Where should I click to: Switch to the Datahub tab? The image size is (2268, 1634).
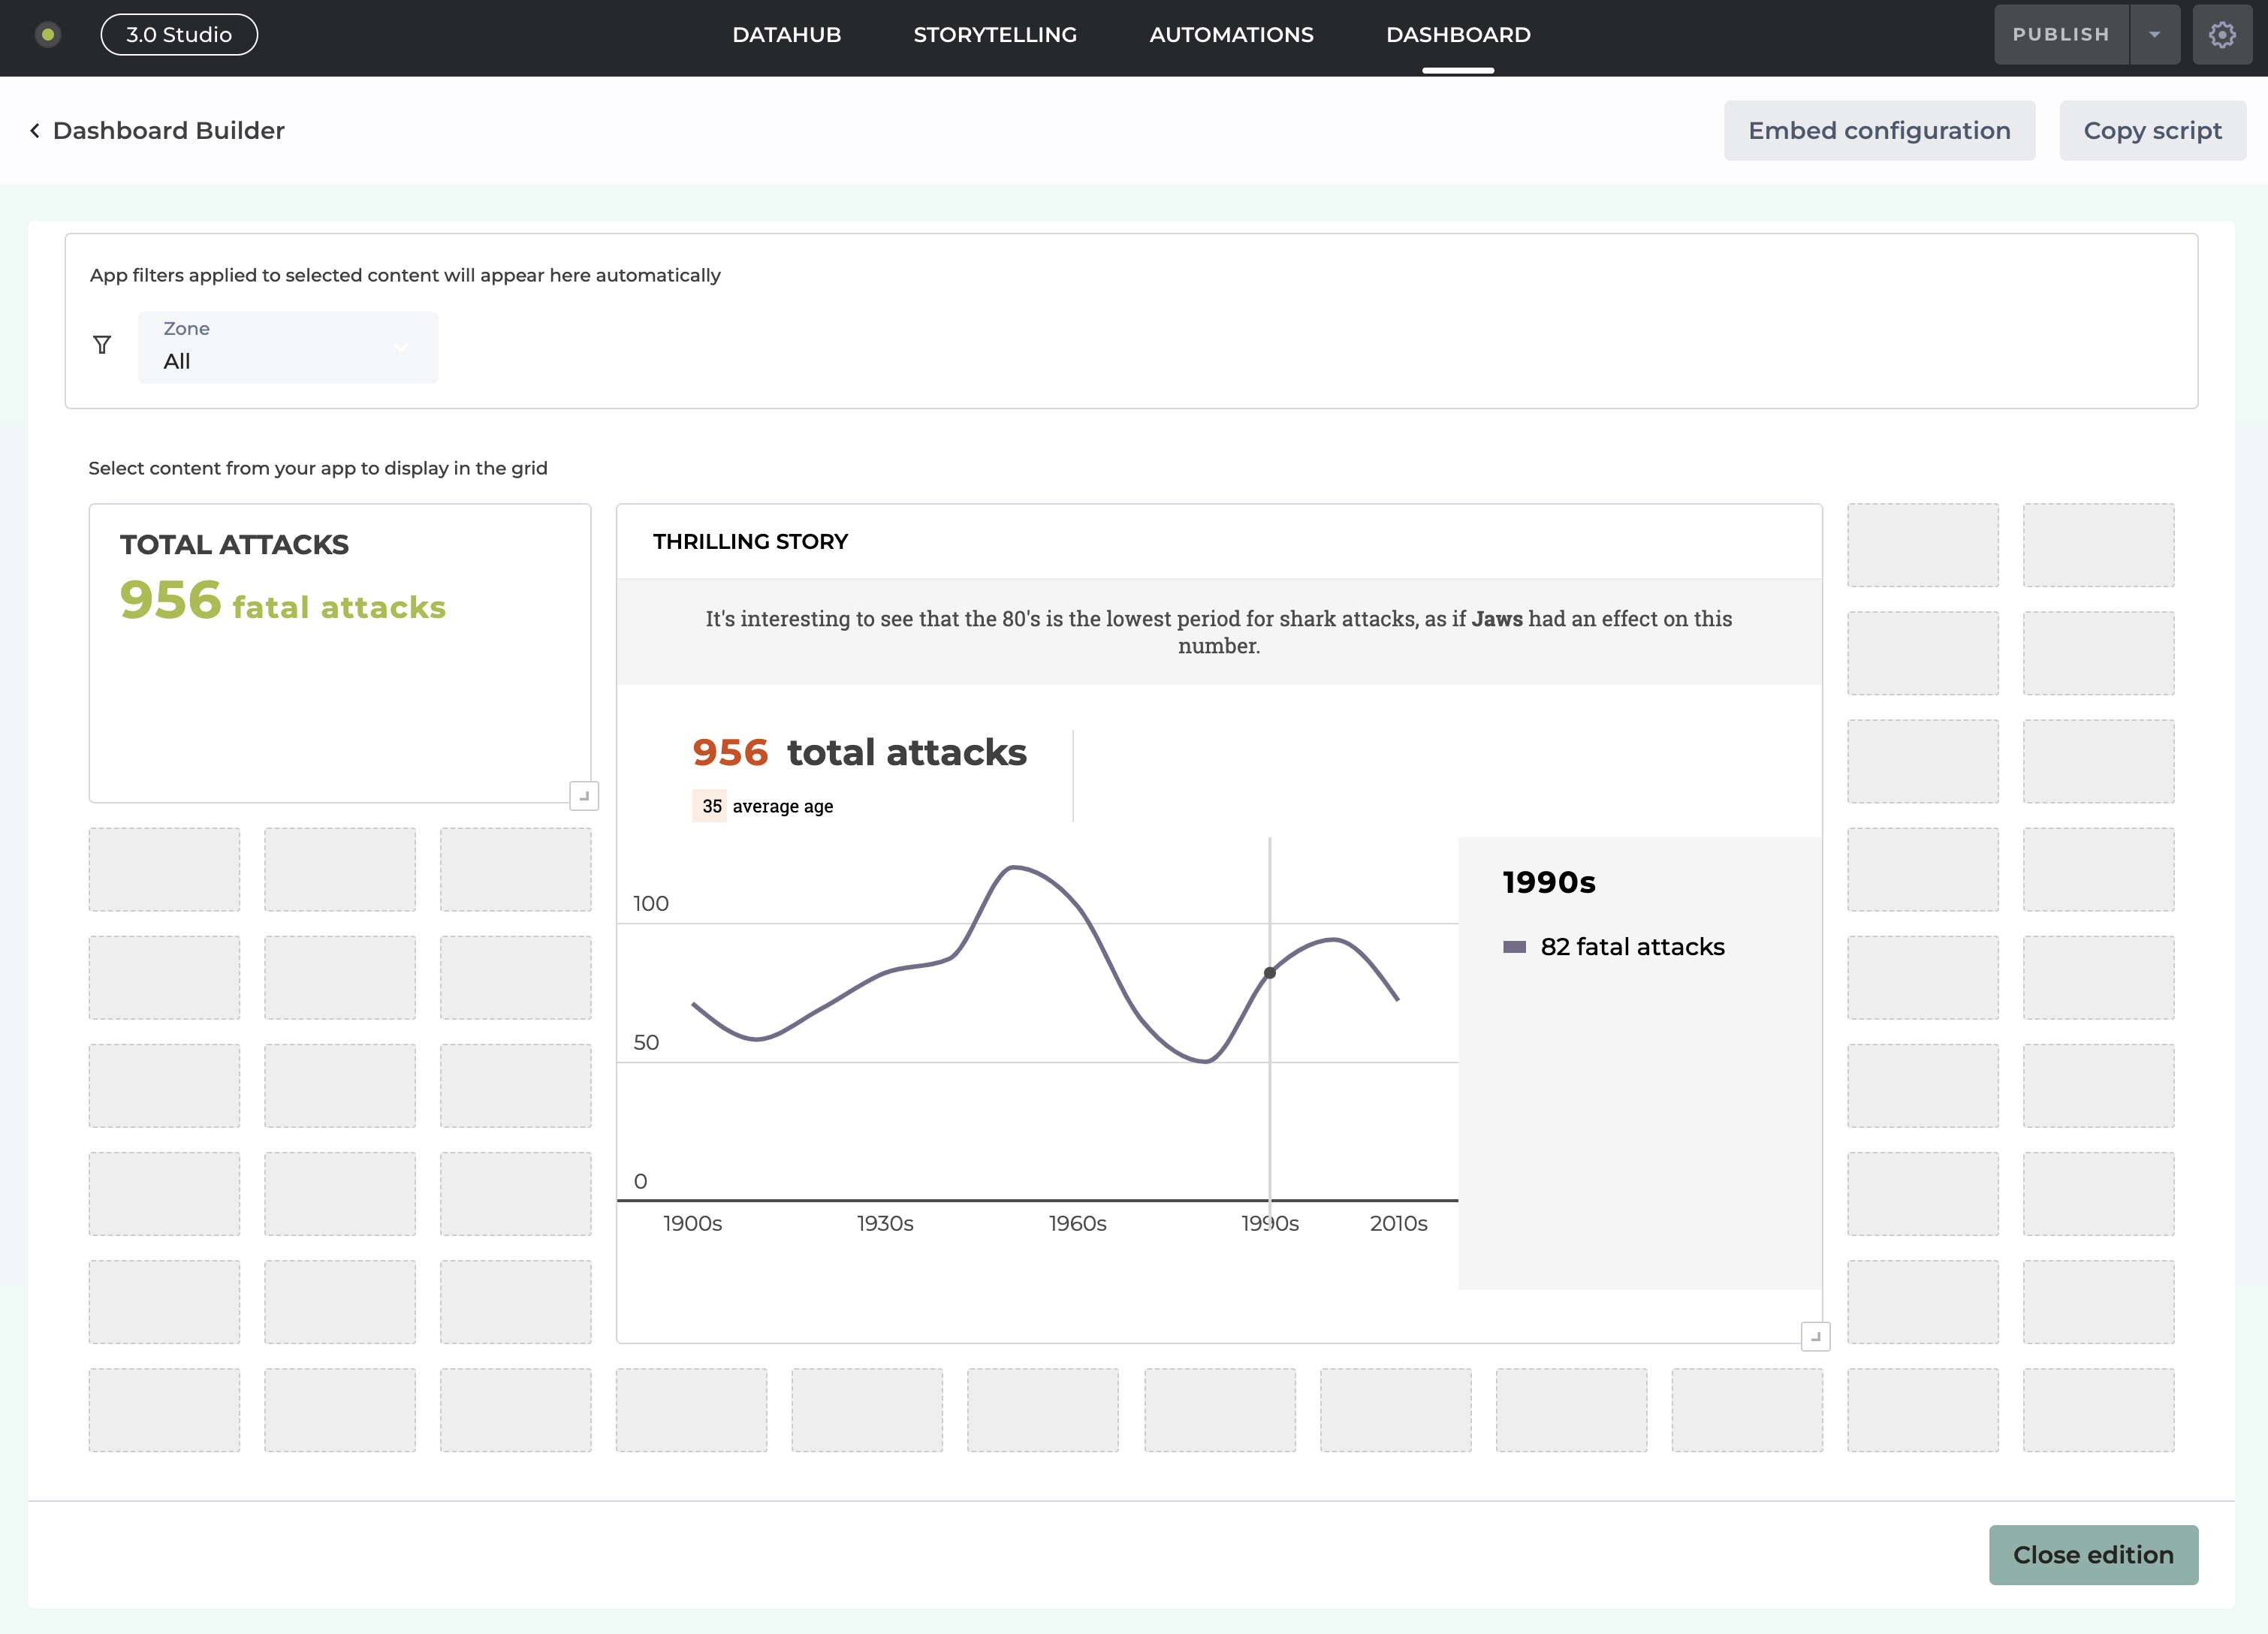pos(786,35)
